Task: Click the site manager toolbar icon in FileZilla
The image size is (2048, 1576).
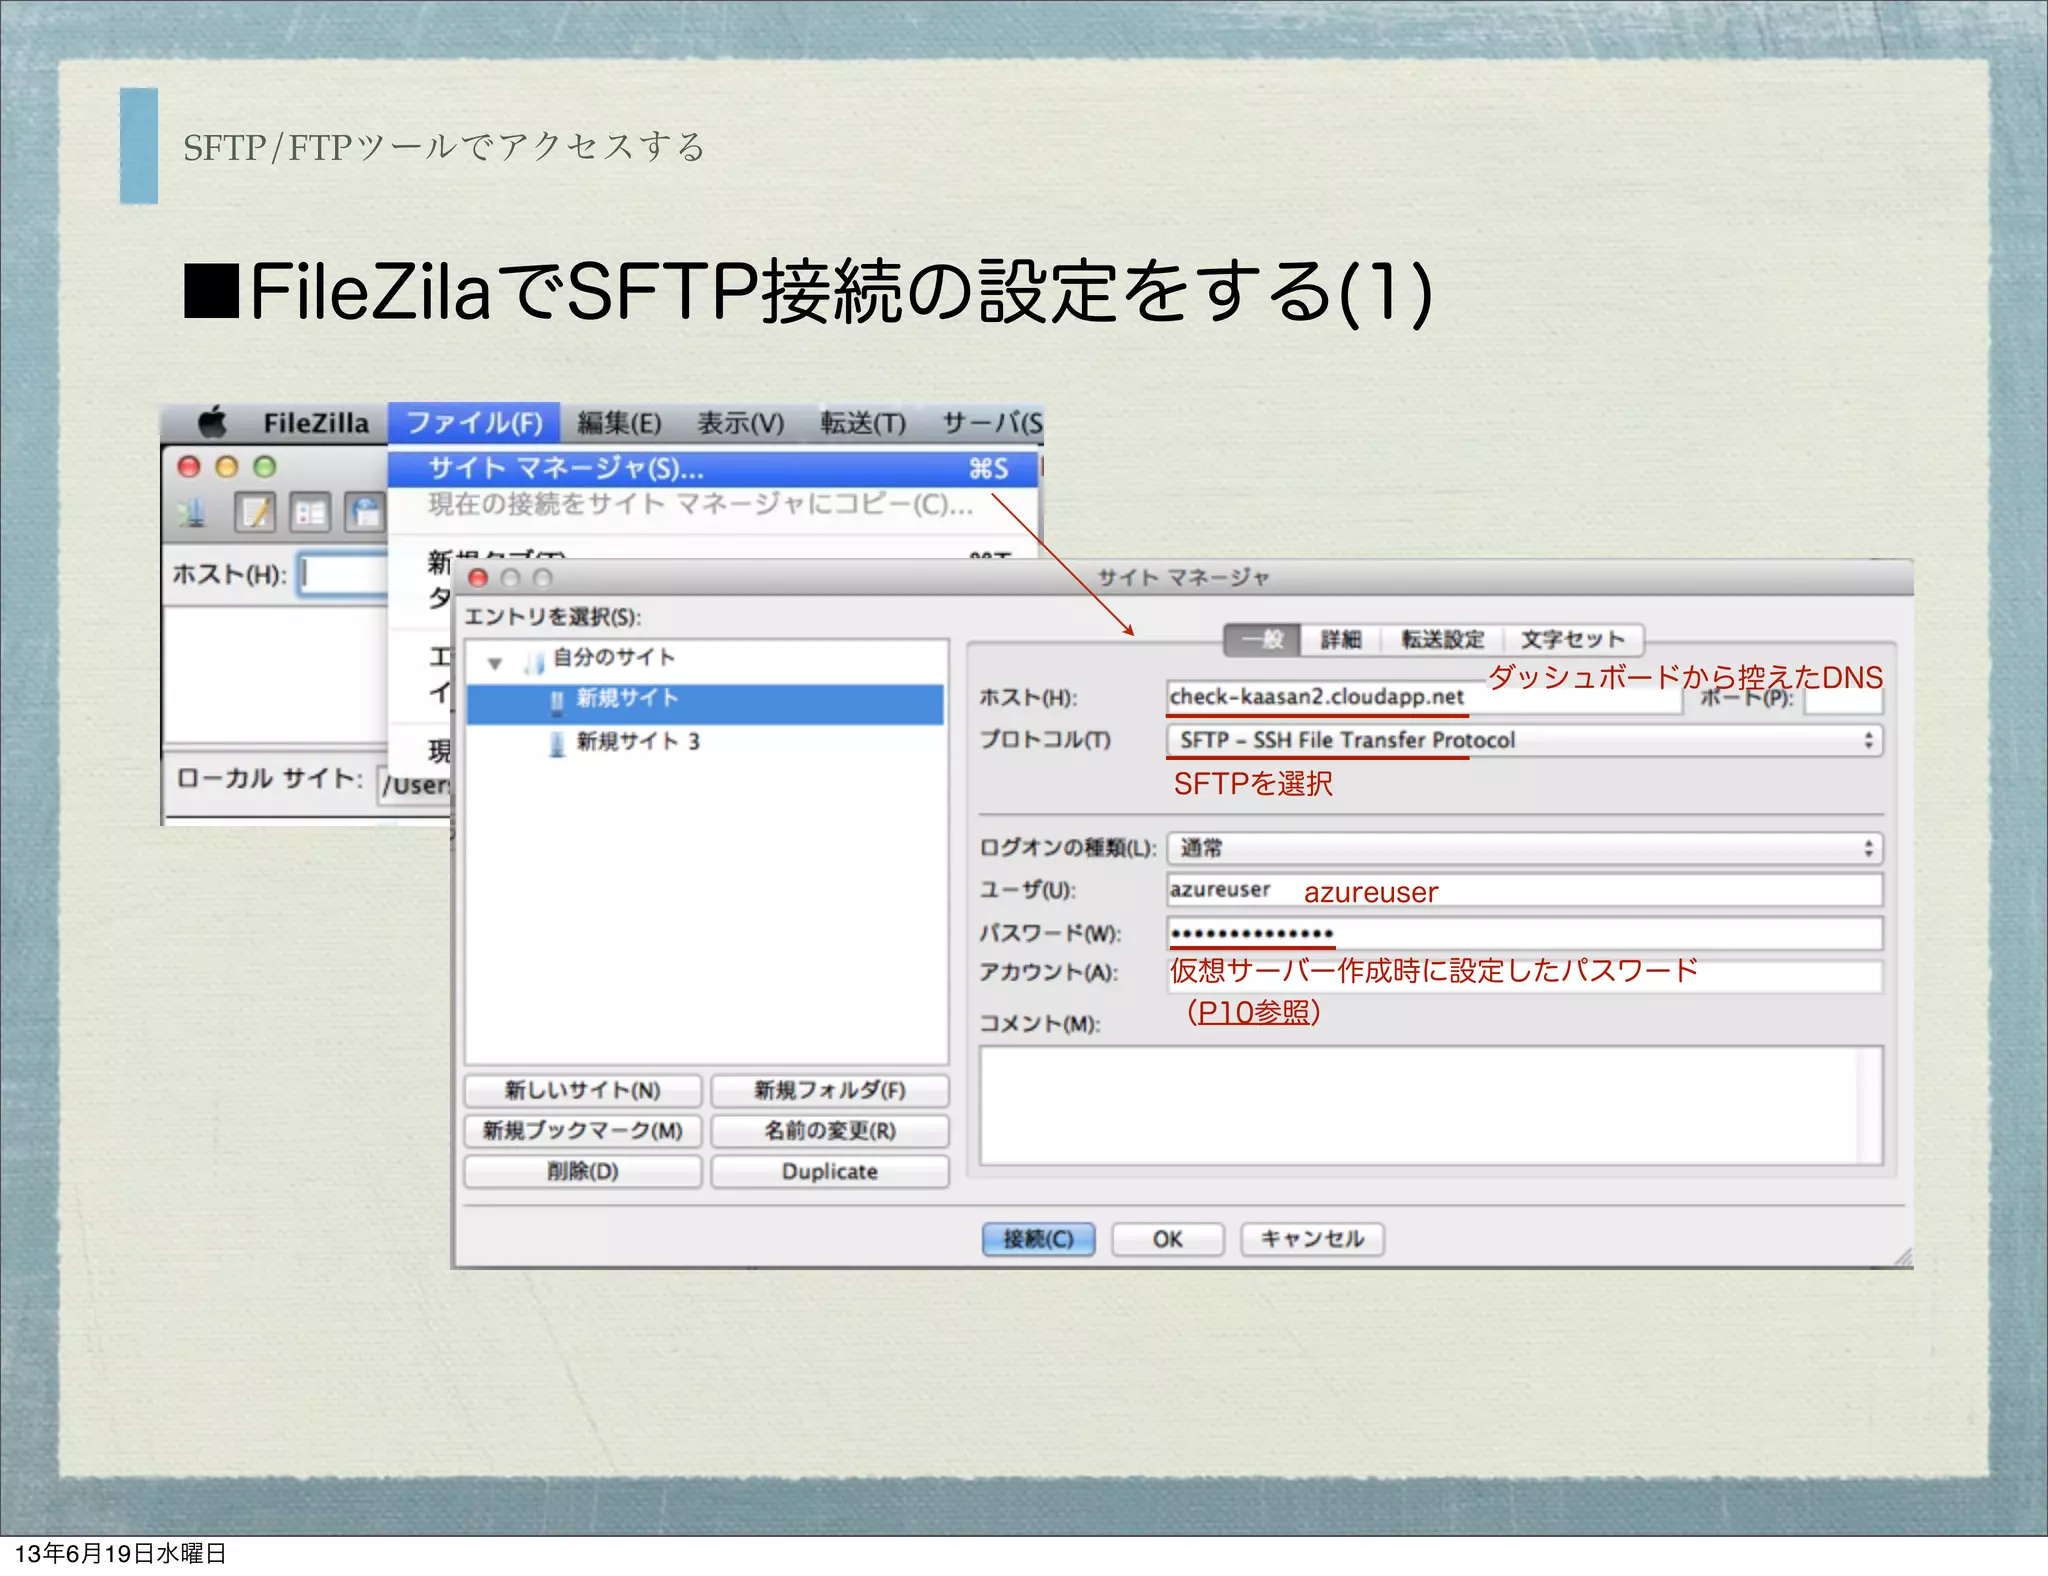Action: coord(192,513)
